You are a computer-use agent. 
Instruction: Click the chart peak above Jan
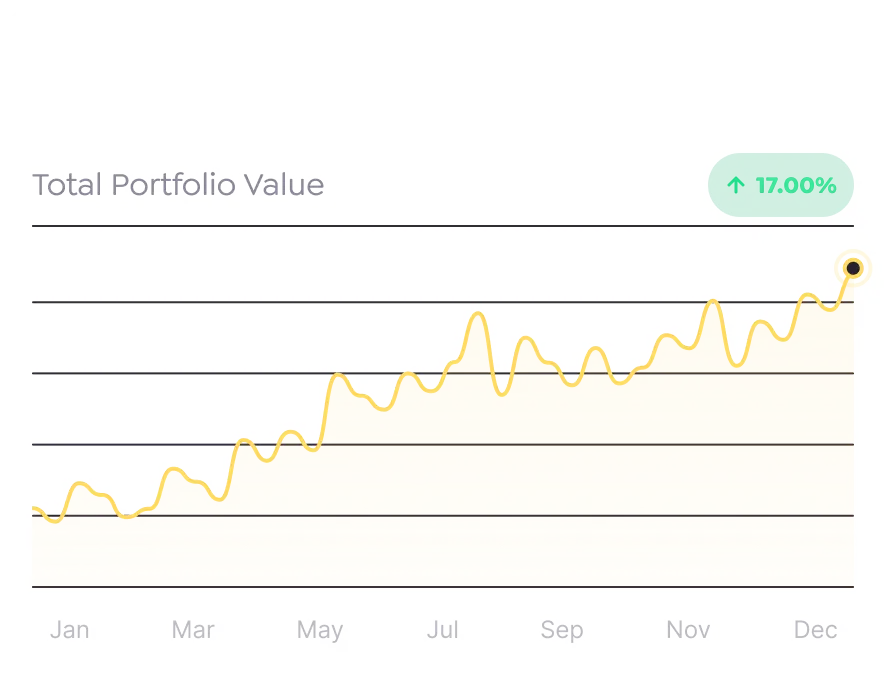pyautogui.click(x=80, y=485)
